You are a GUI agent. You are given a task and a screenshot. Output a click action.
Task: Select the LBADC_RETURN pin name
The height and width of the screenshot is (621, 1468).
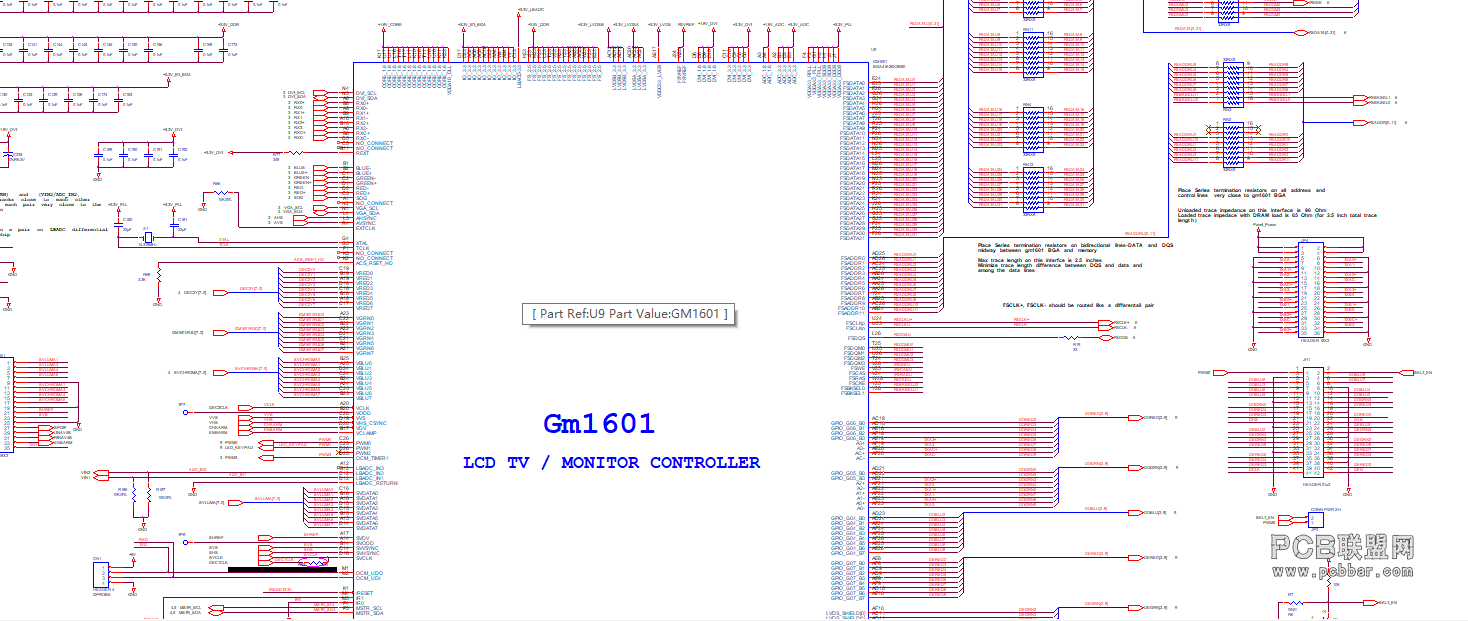376,483
